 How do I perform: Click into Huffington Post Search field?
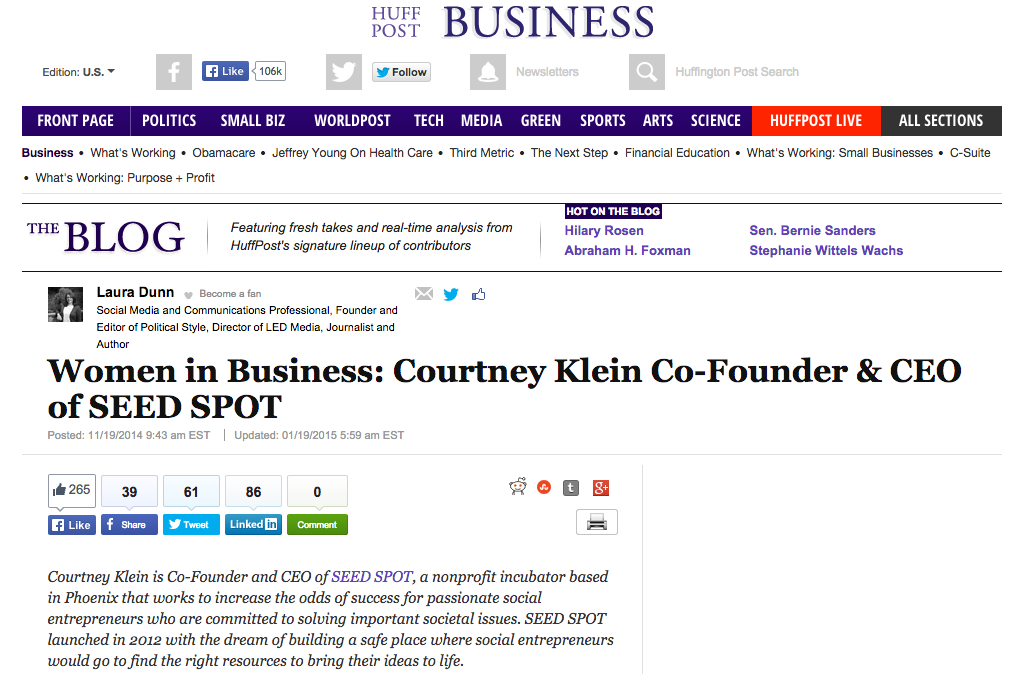737,72
